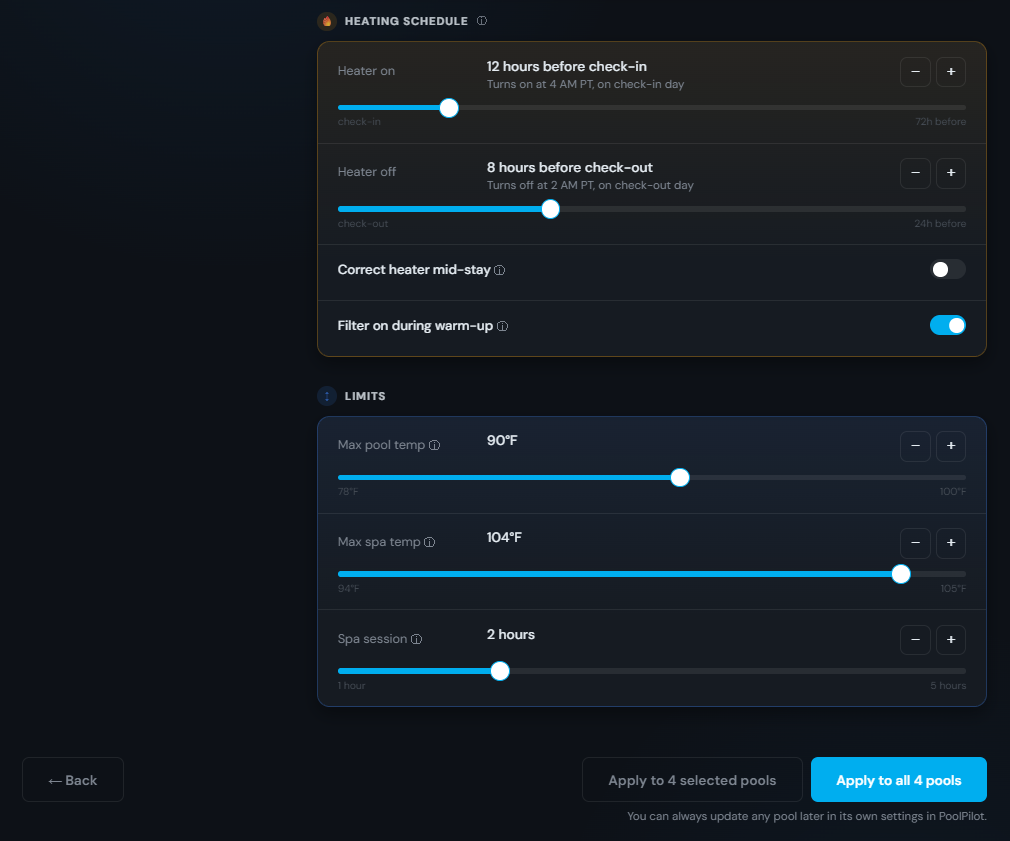Increase Heater off hours with plus
The image size is (1010, 841).
click(x=951, y=173)
